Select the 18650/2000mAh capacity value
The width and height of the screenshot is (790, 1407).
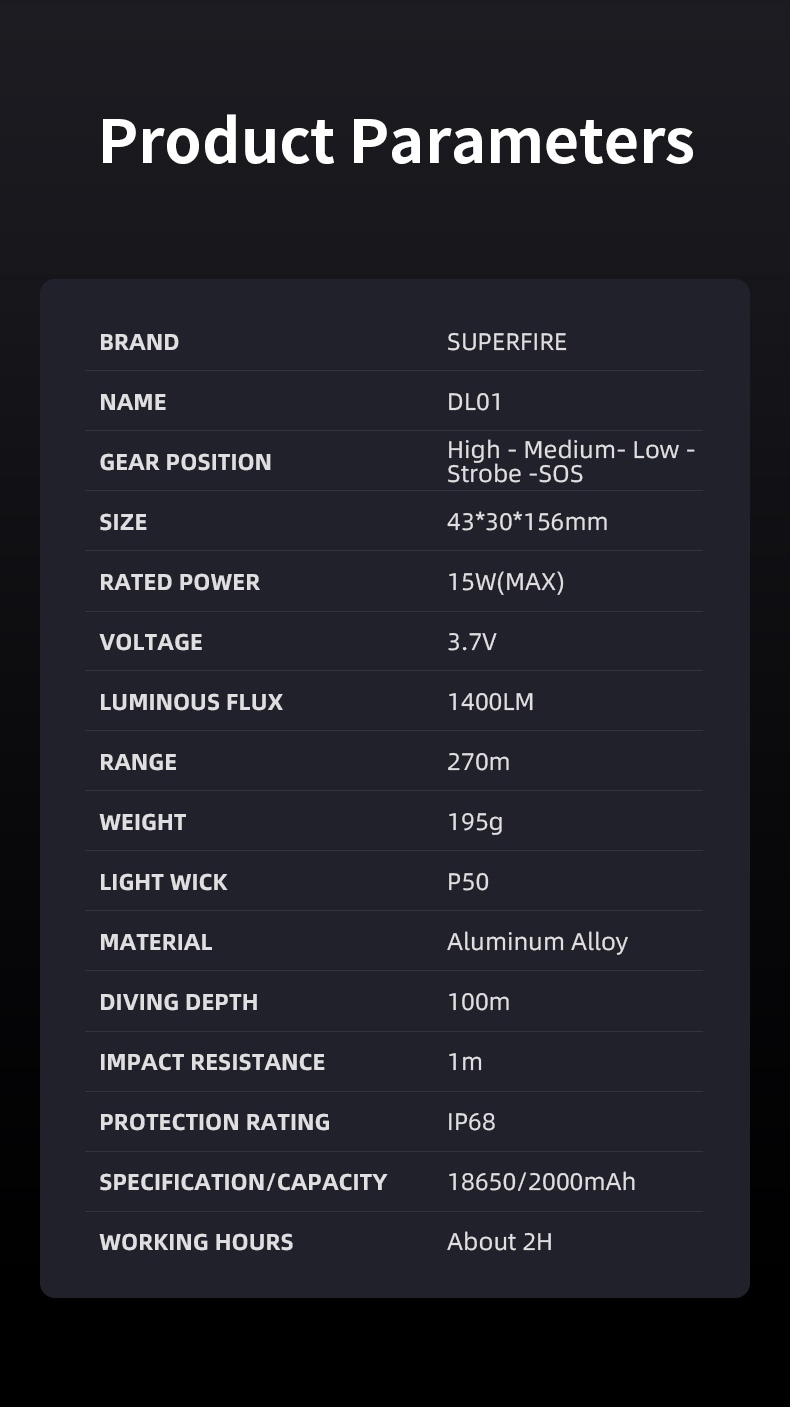(541, 1182)
